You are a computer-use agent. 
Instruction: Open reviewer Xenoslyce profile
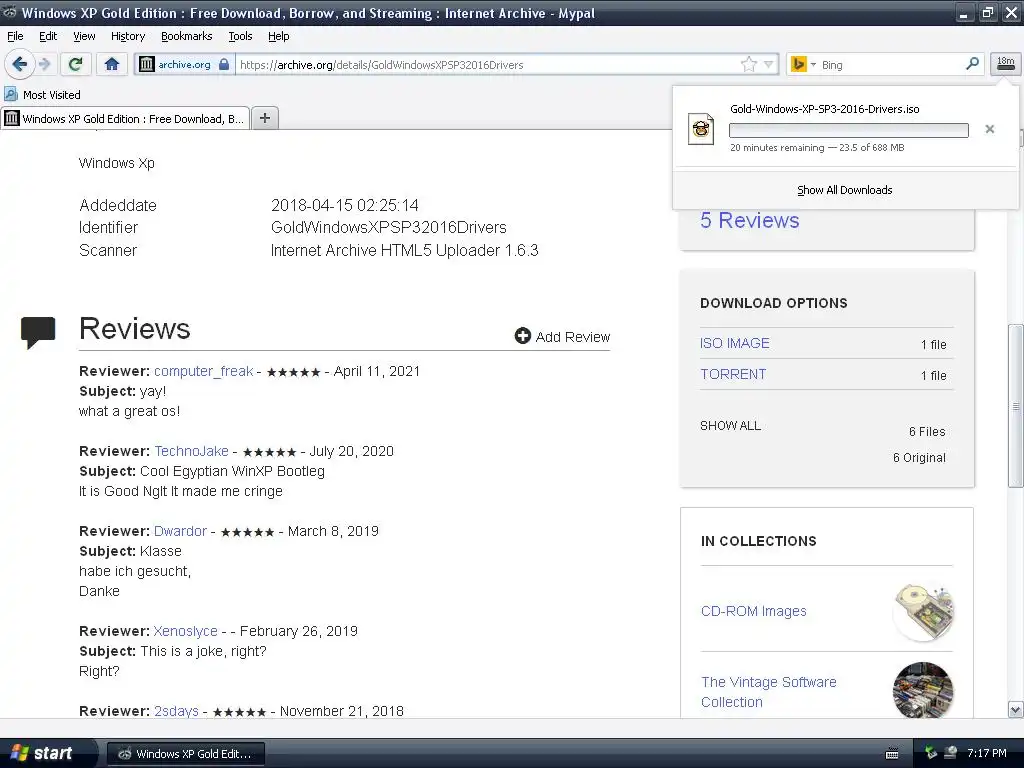pos(185,631)
